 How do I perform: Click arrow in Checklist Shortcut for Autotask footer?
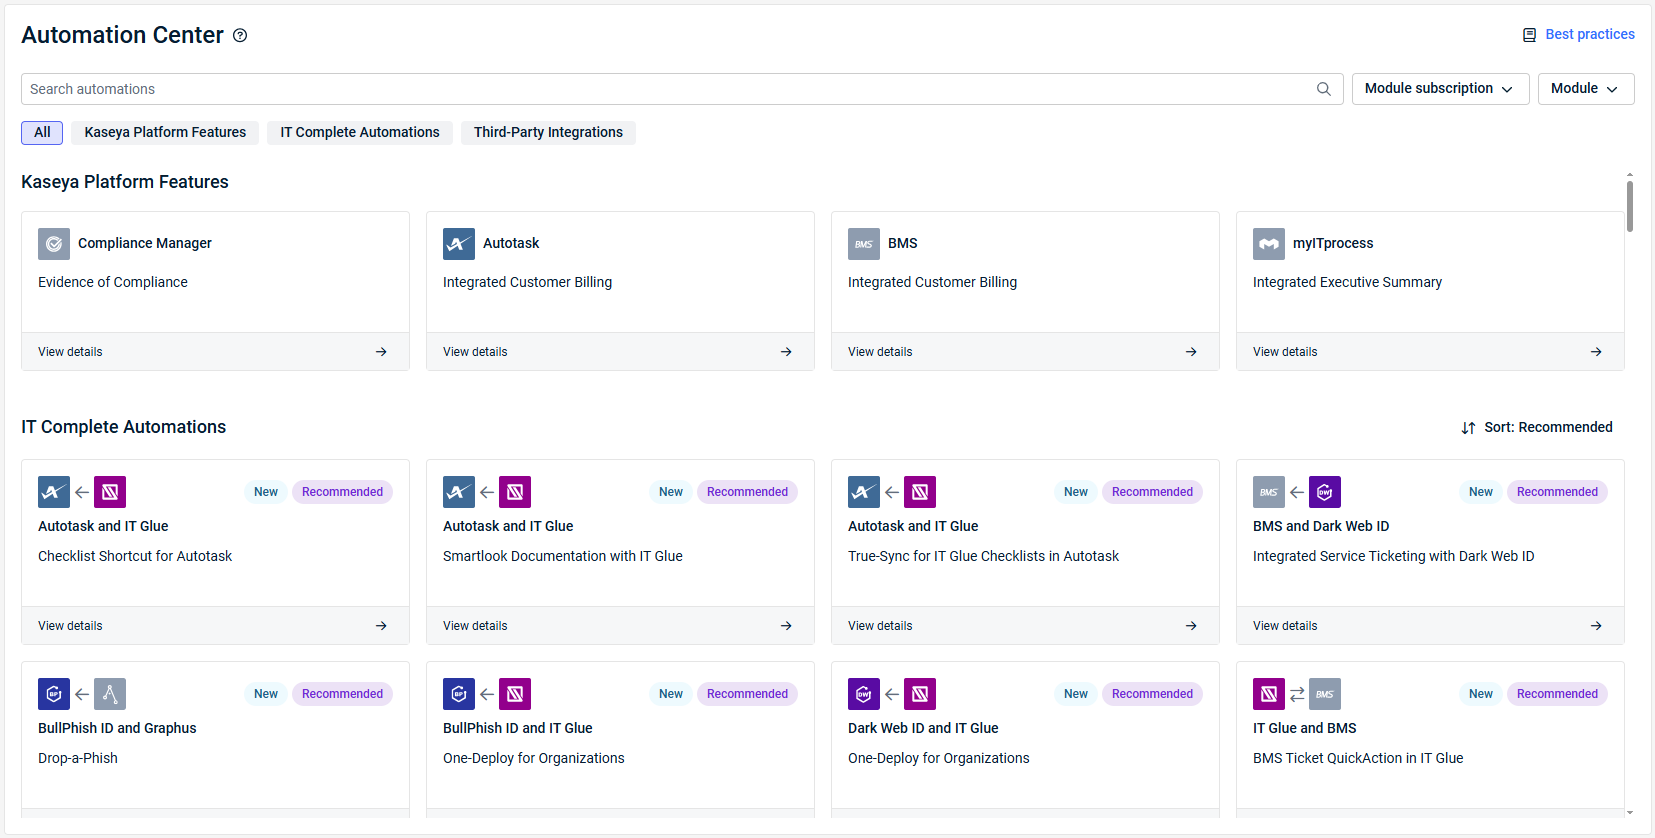point(381,626)
